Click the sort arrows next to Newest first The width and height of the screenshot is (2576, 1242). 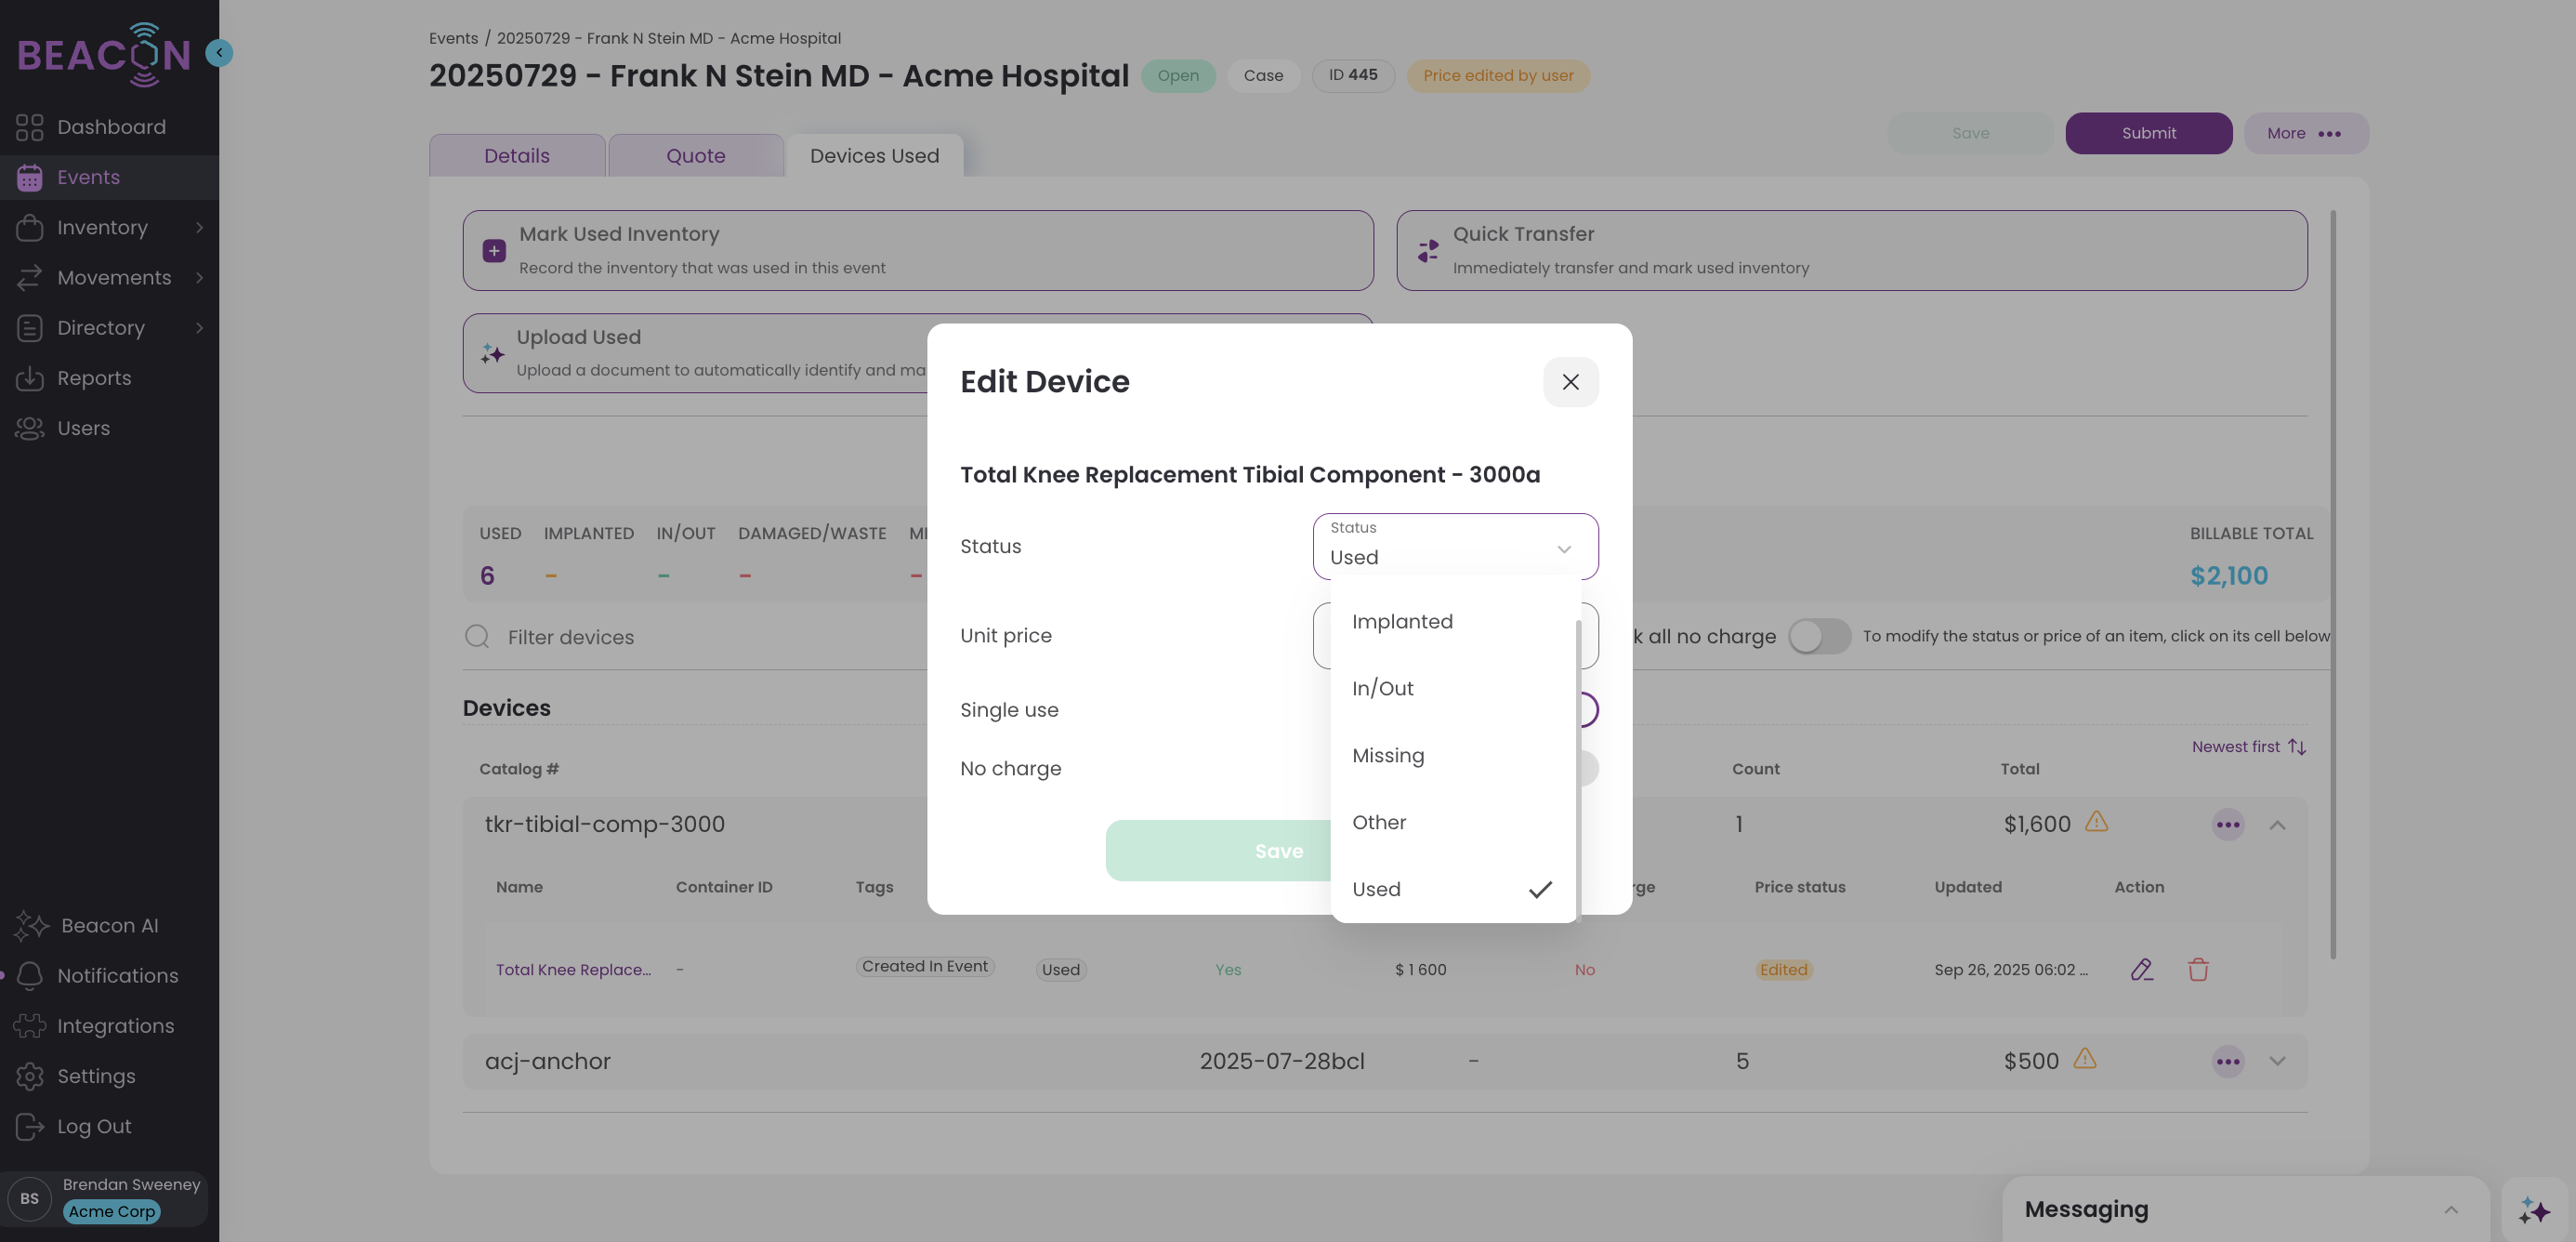pos(2297,747)
